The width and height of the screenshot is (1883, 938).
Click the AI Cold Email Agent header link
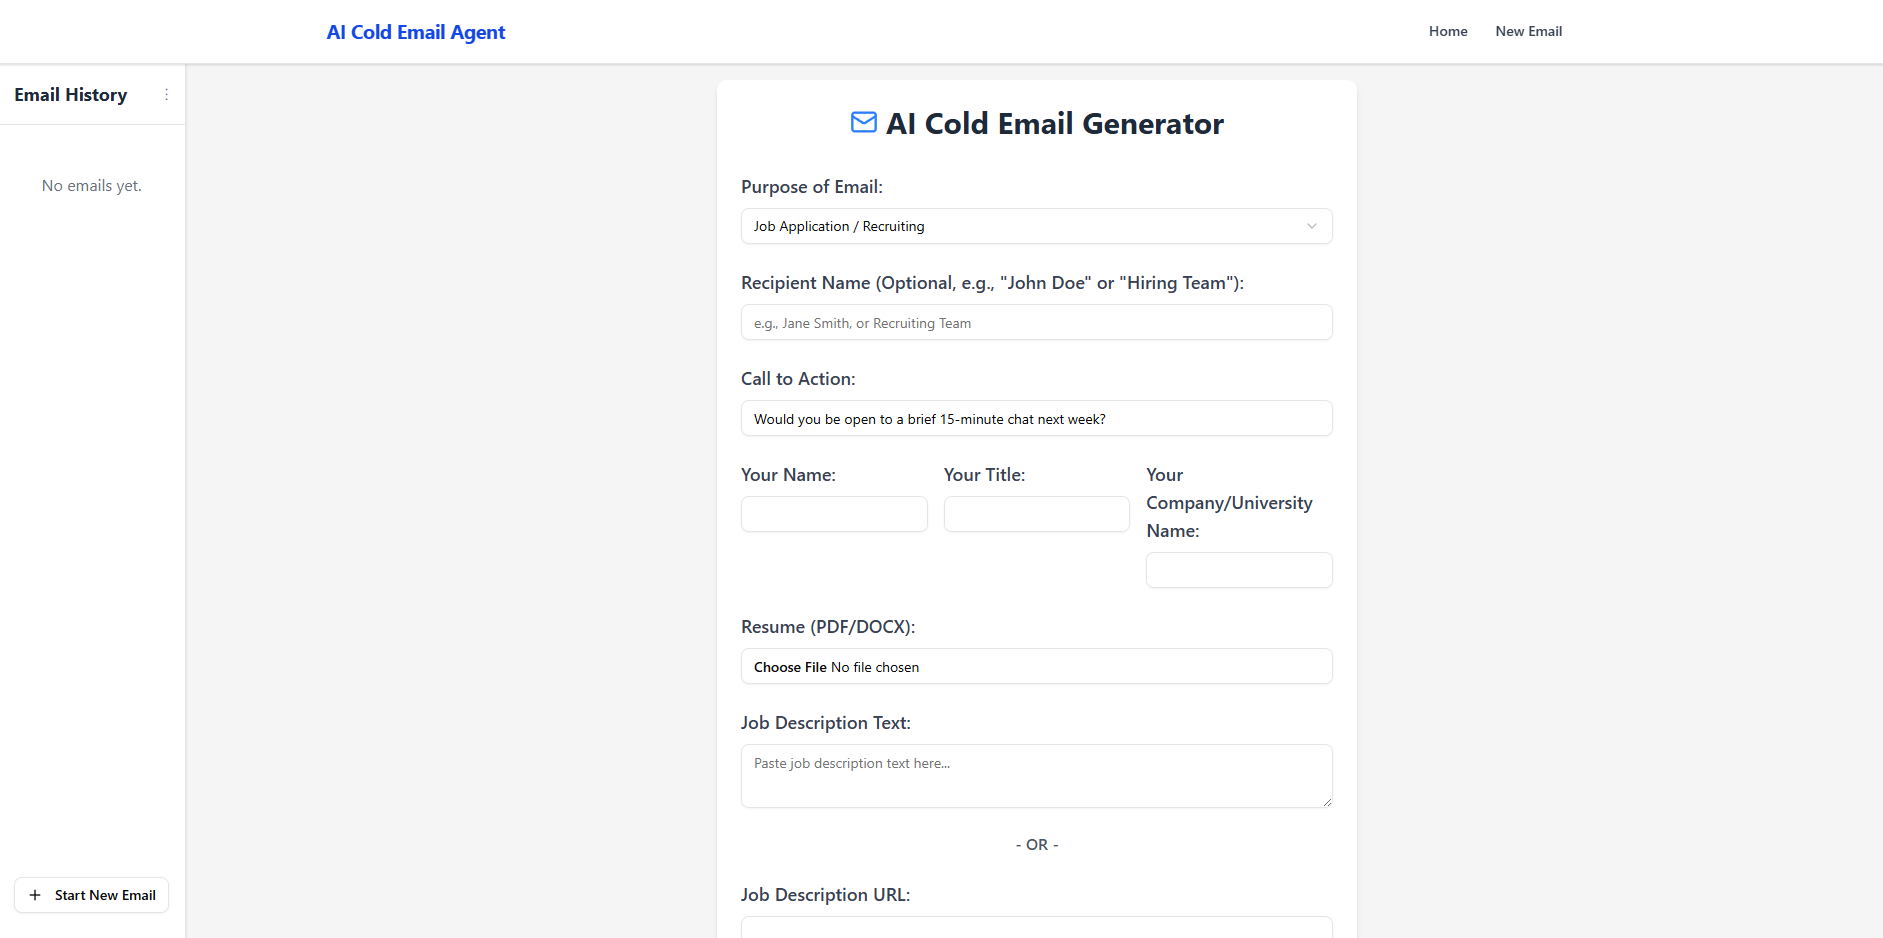(x=415, y=32)
